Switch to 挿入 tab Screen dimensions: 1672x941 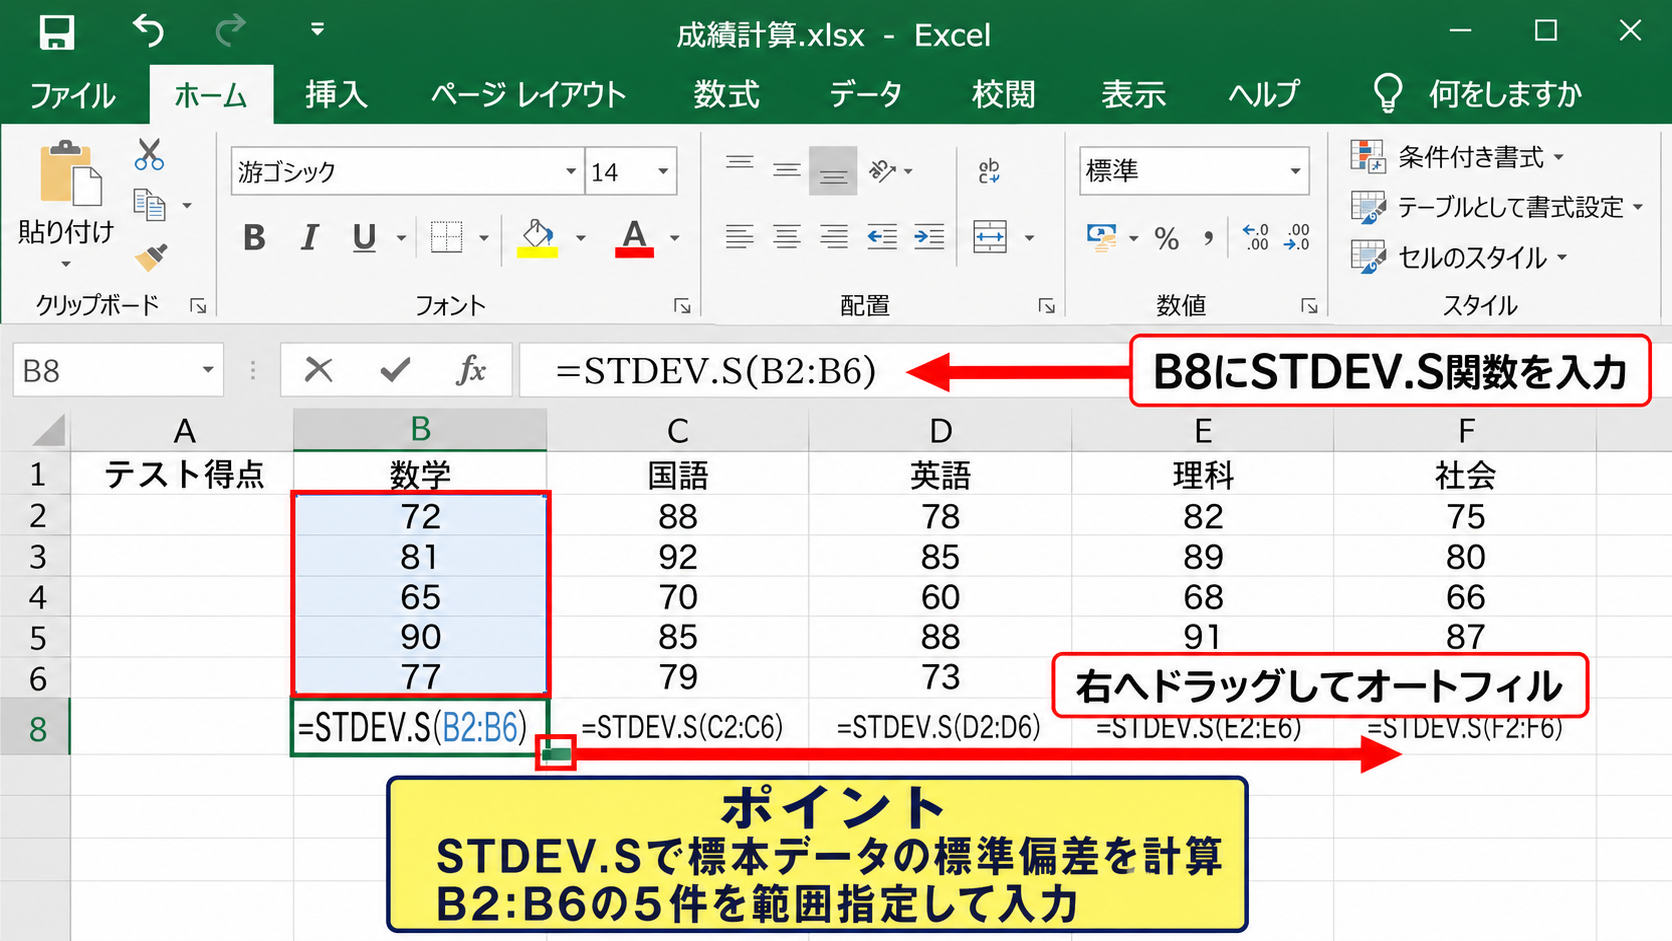[336, 94]
